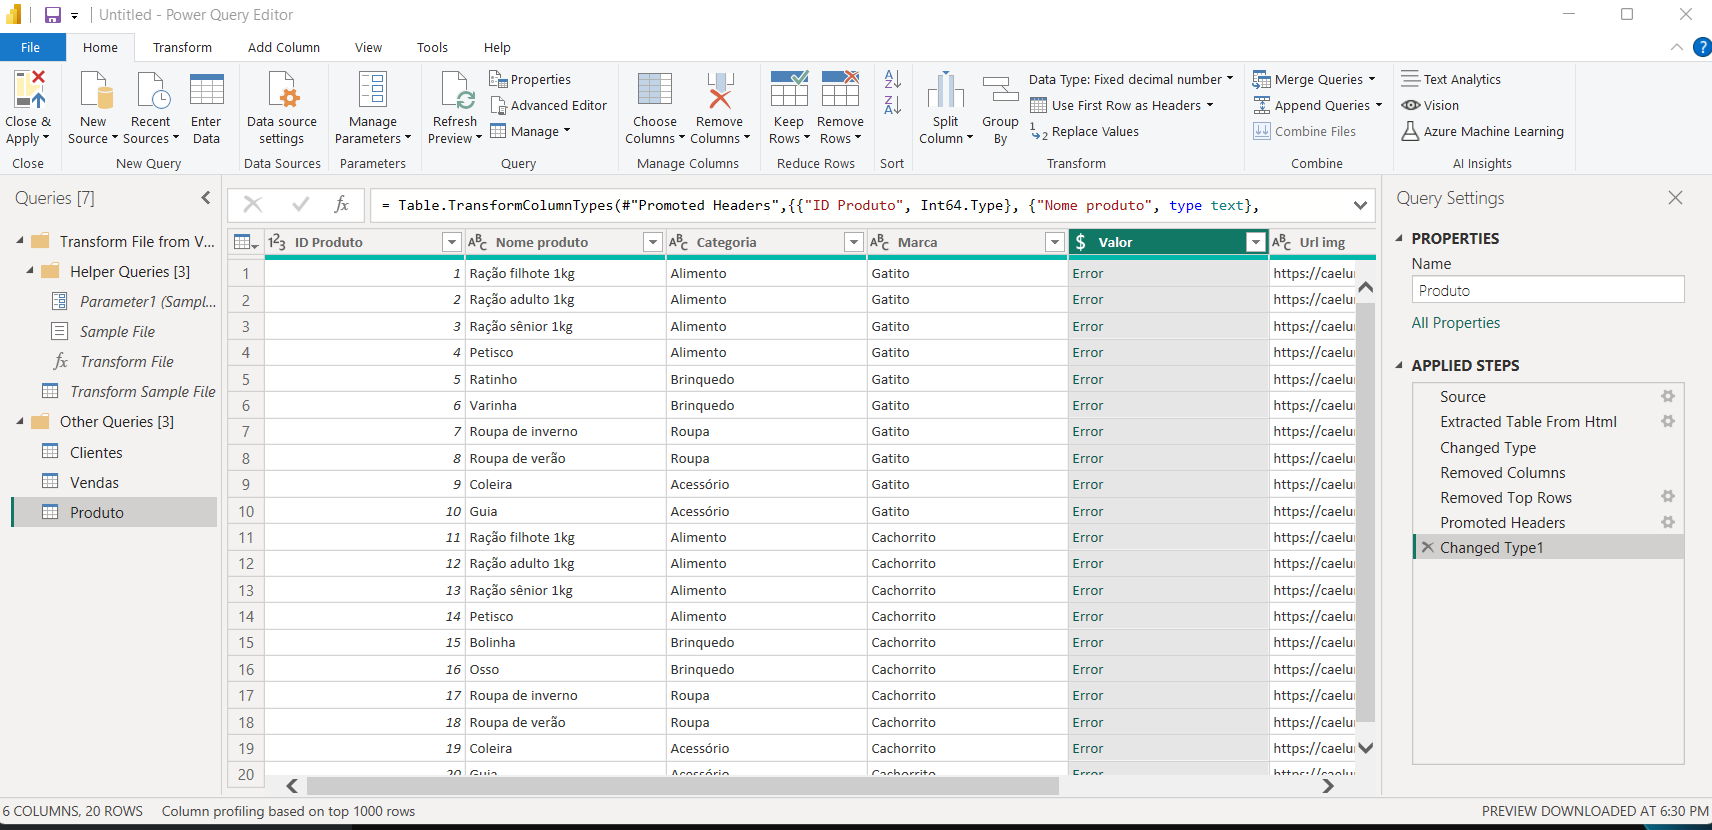Click Combine Files
The image size is (1712, 830).
tap(1304, 131)
